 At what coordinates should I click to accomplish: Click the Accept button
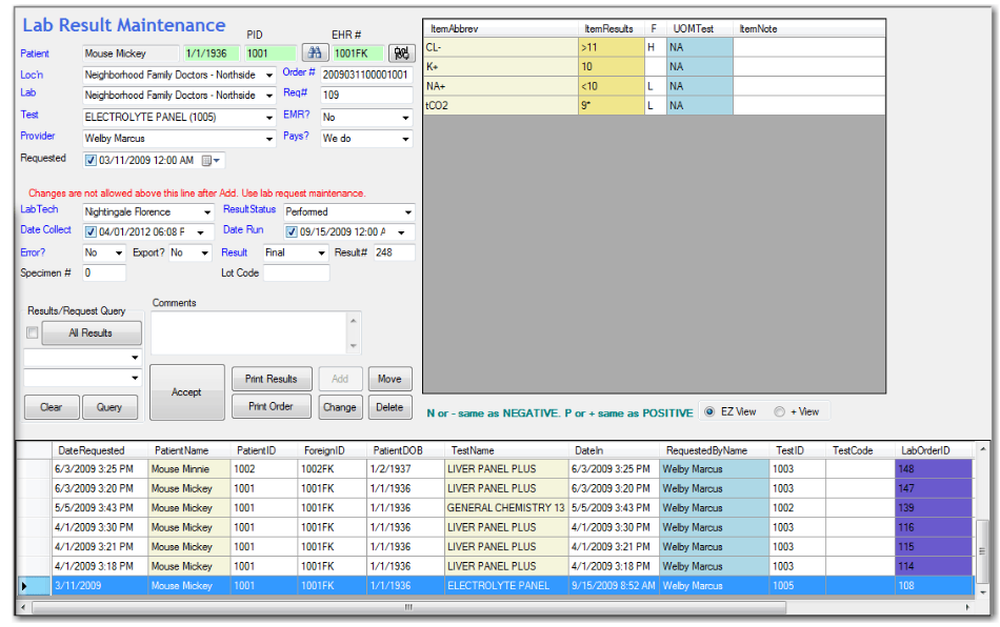click(187, 392)
